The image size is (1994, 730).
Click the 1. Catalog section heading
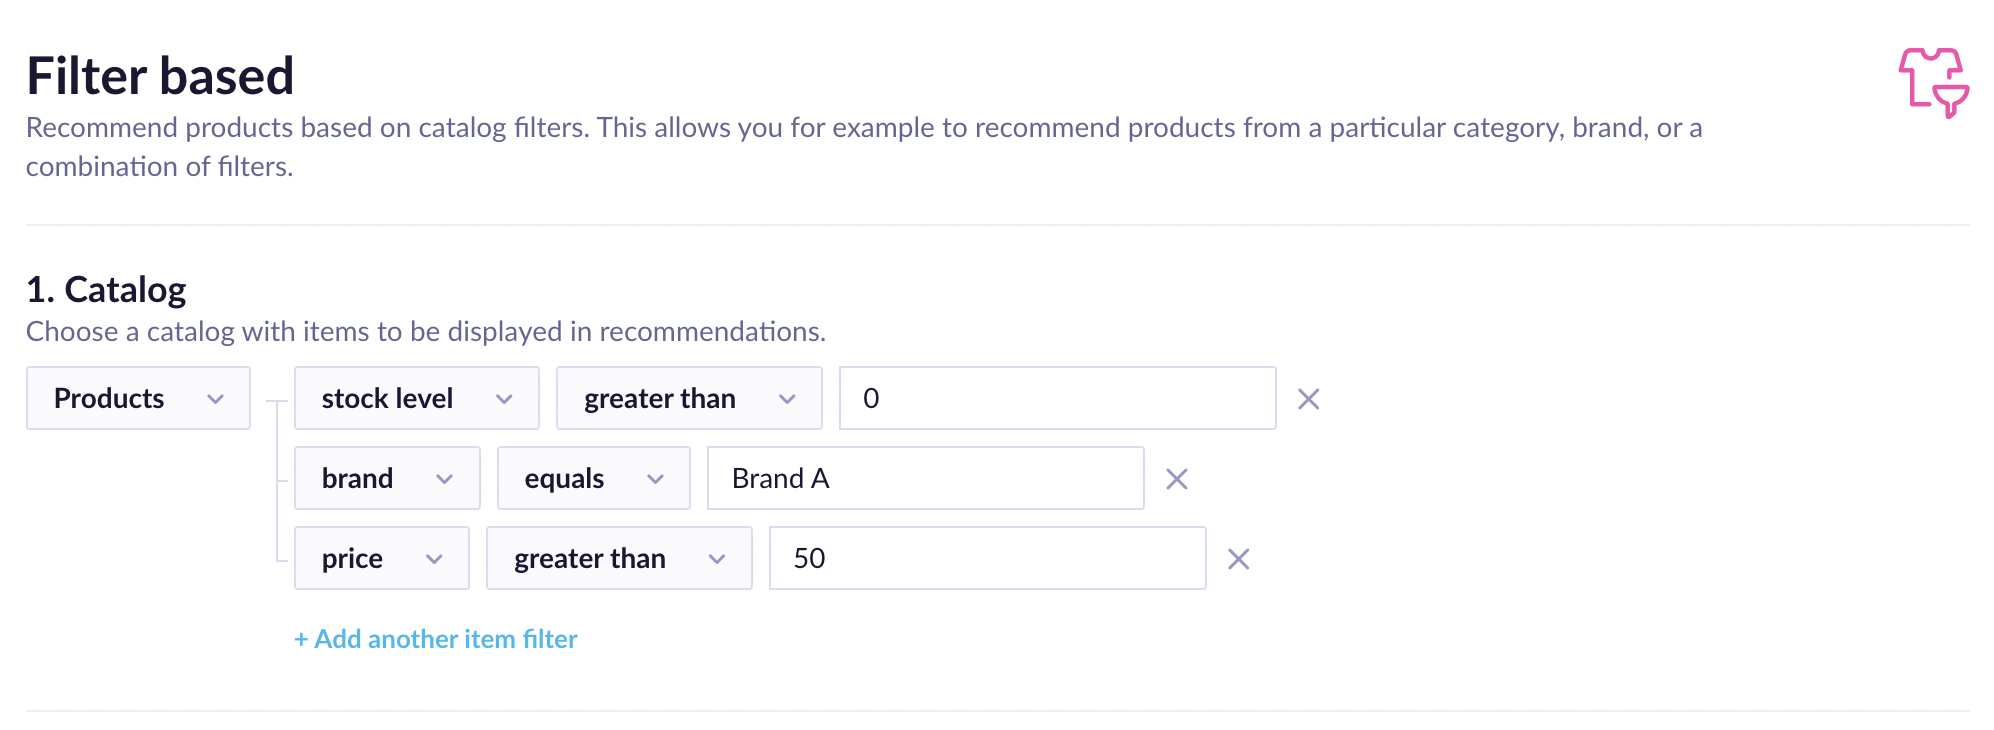click(106, 290)
